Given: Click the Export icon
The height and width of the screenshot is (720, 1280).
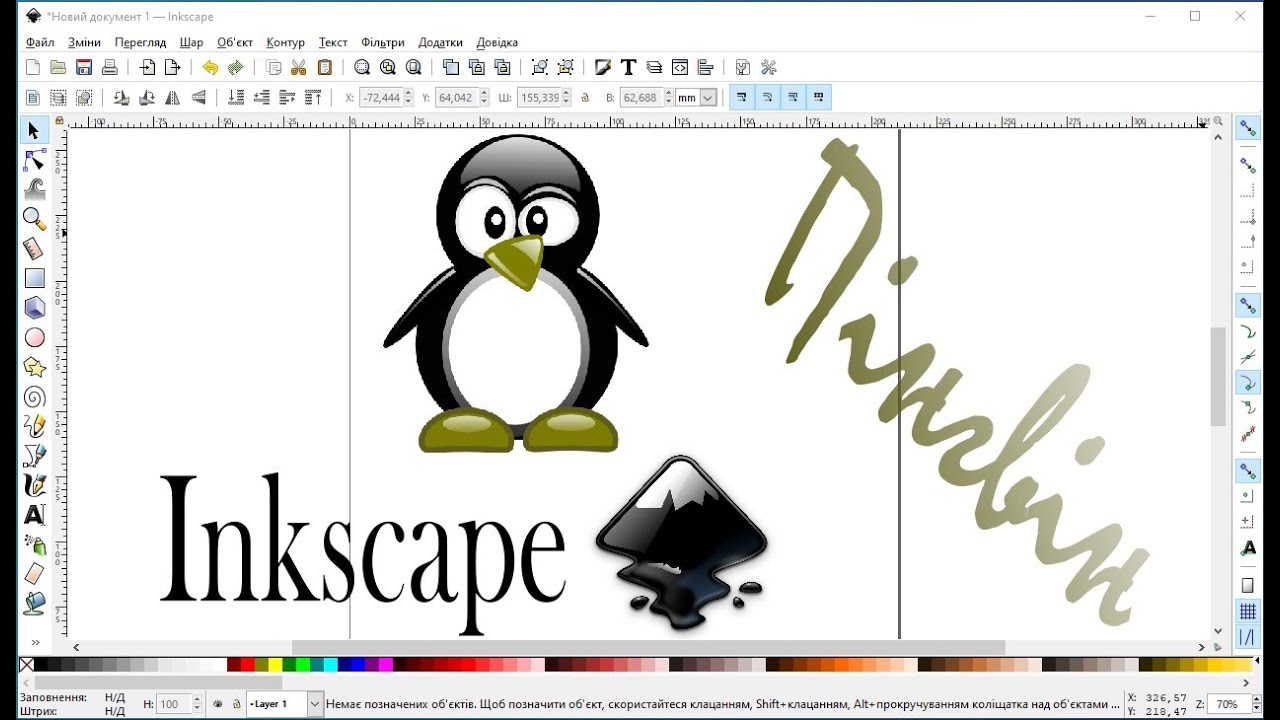Looking at the screenshot, I should [173, 67].
